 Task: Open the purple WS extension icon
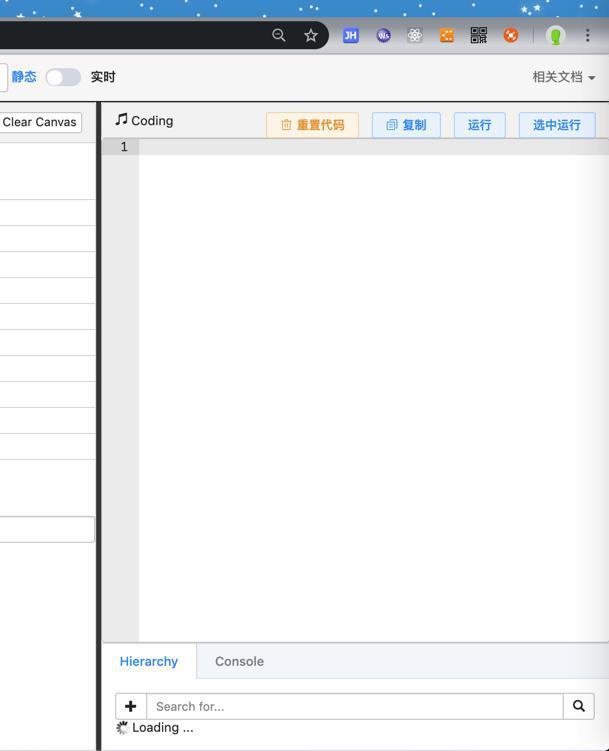pos(383,35)
